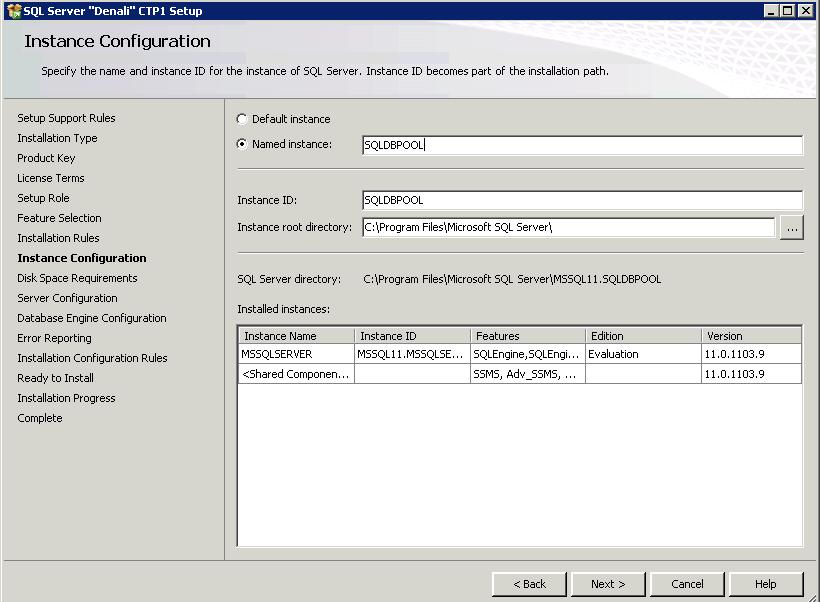Select the Named instance radio button

tap(242, 144)
